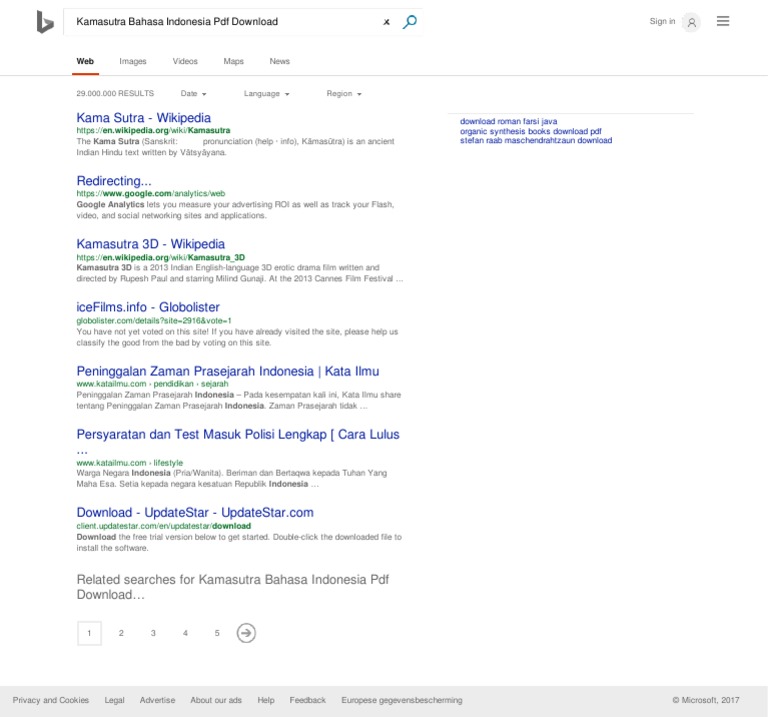The image size is (768, 717).
Task: Click the 29.000.000 RESULTS count text
Action: coord(115,94)
